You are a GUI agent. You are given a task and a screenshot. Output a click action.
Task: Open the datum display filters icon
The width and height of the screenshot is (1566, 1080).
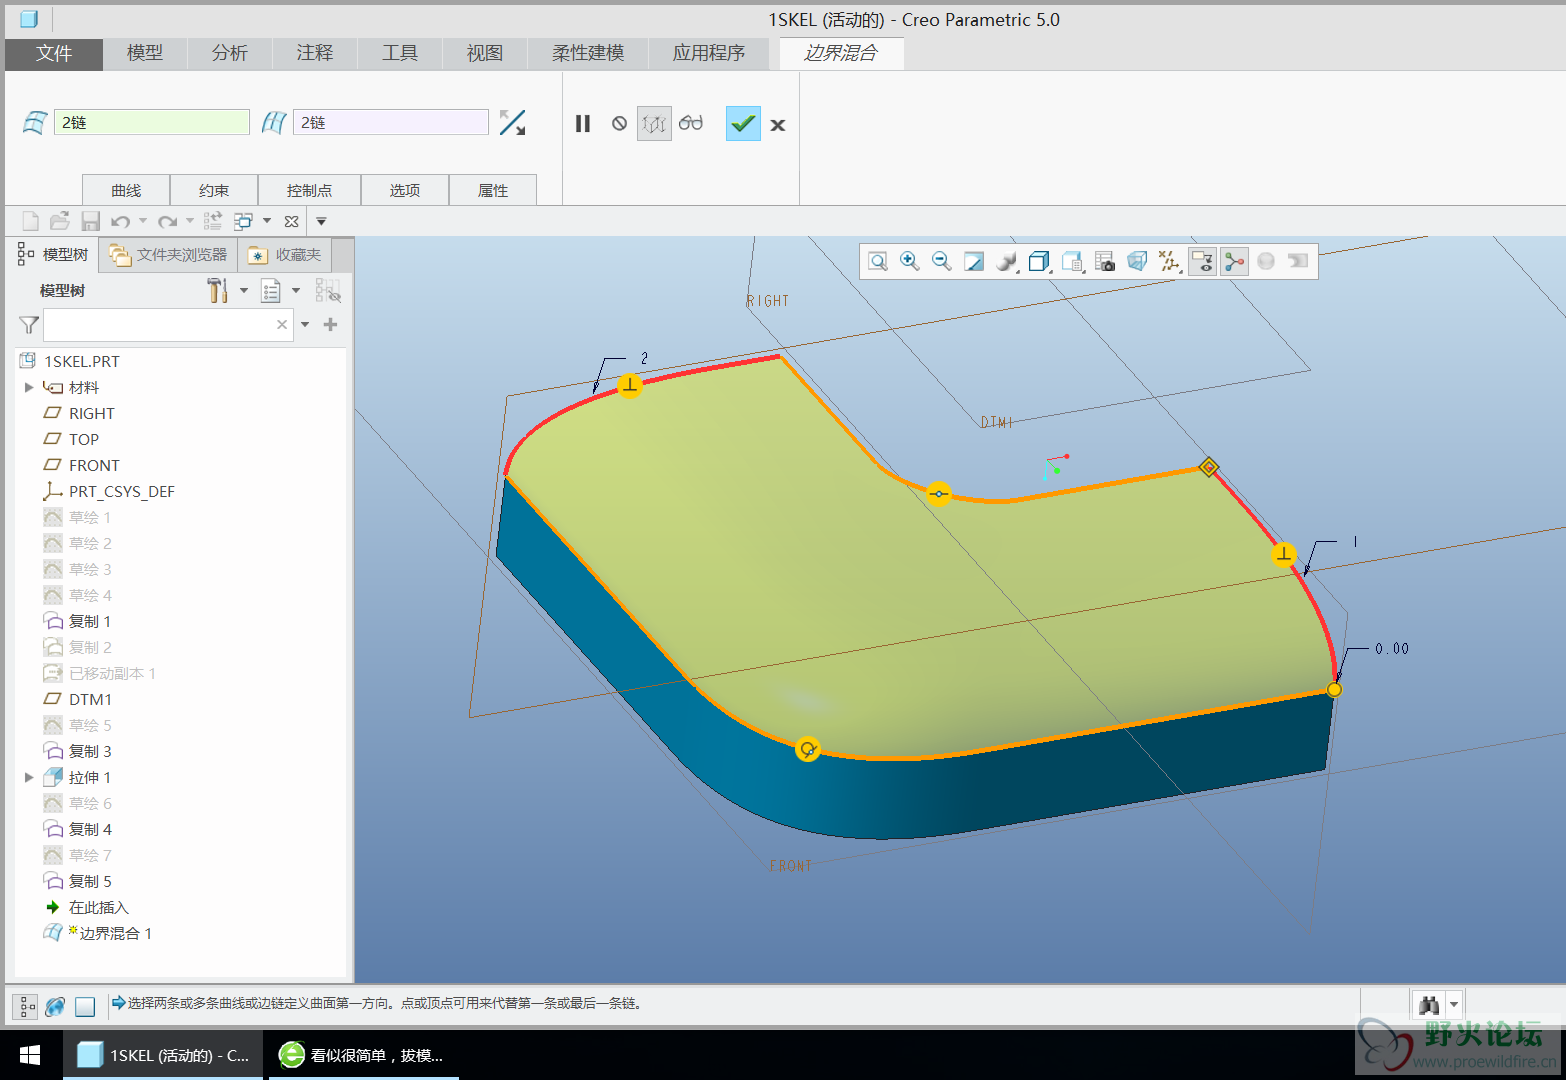coord(1169,262)
